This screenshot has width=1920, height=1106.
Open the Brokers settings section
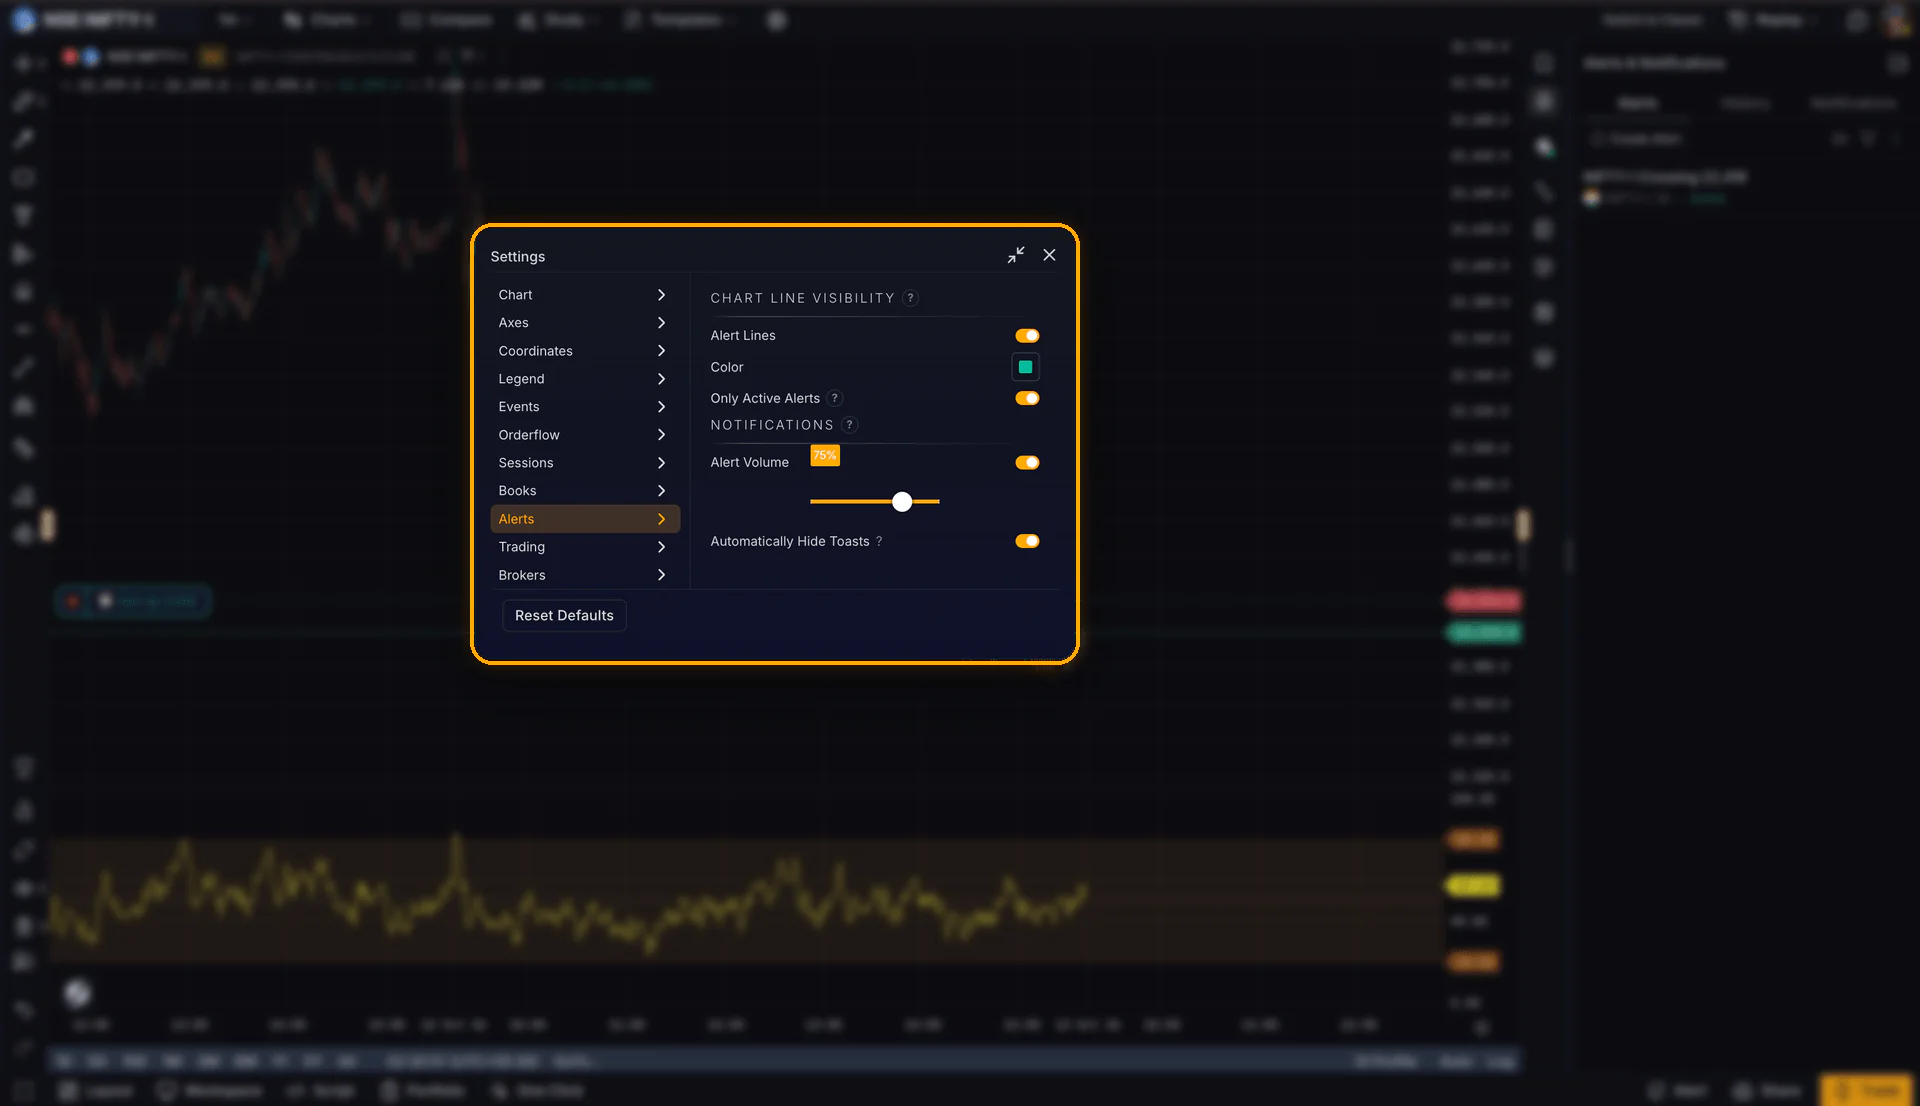pyautogui.click(x=585, y=575)
